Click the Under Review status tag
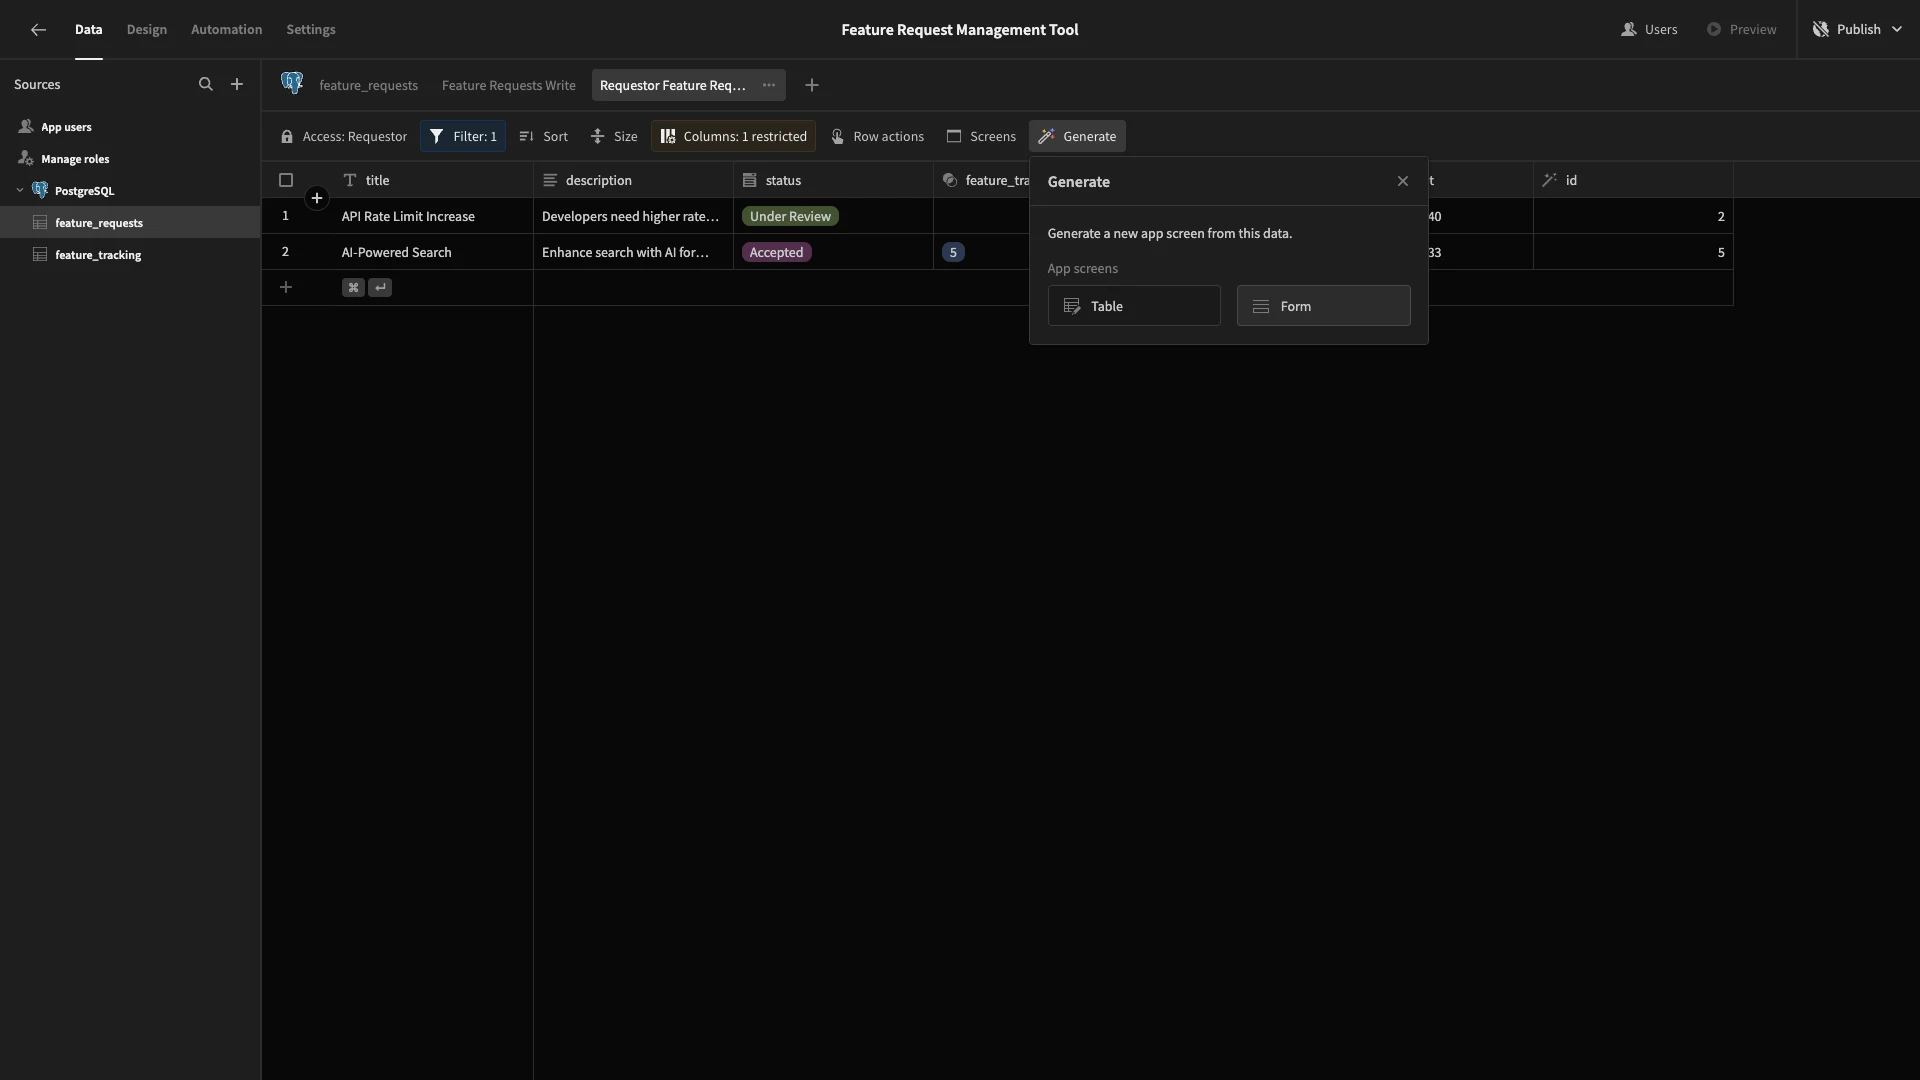Screen dimensions: 1920x1080 [x=790, y=217]
